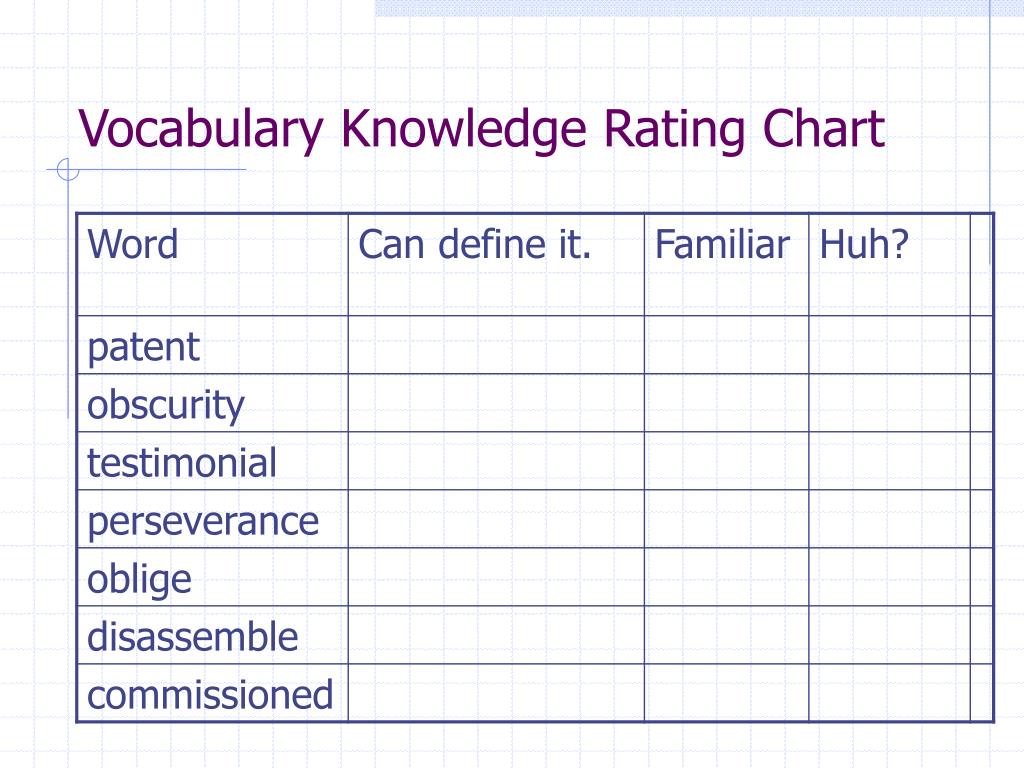Click the word 'obscurity' in the table
This screenshot has height=768, width=1024.
pos(165,405)
